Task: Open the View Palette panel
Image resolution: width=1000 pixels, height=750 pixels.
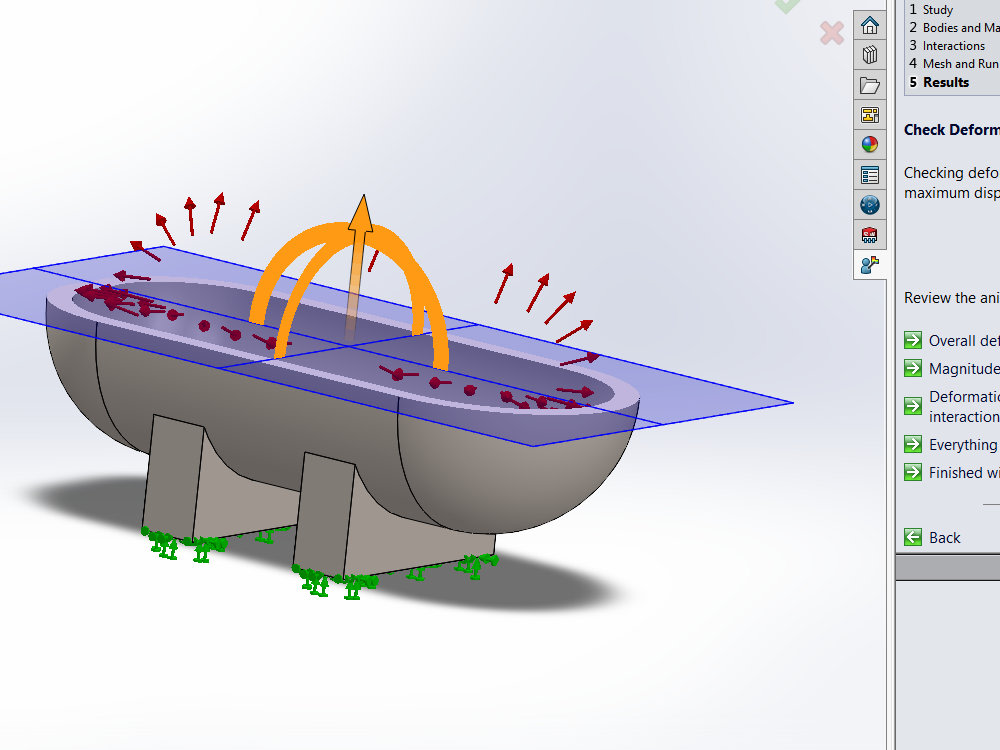Action: 869,115
